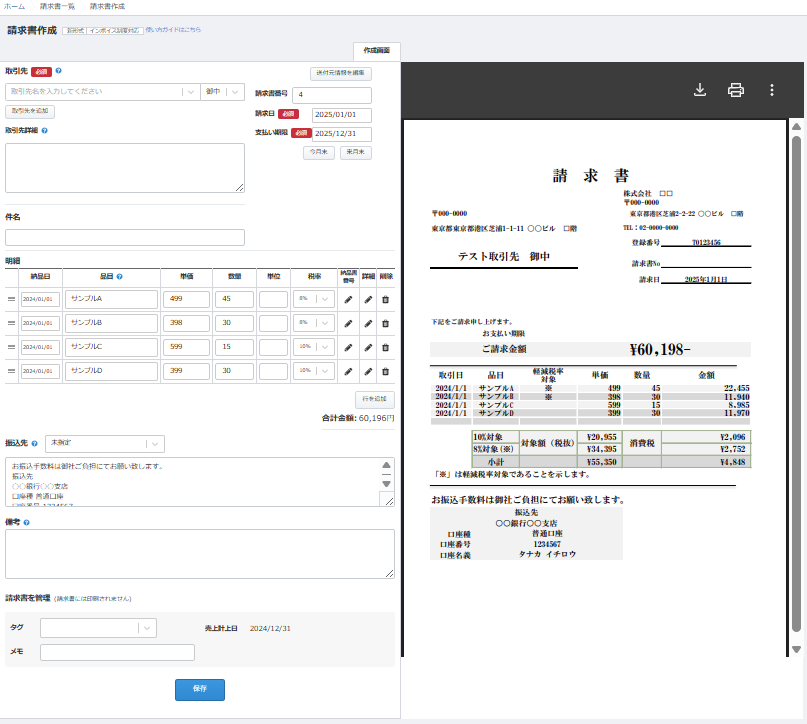Click the 件名 input field
Viewport: 807px width, 724px height.
click(x=125, y=237)
